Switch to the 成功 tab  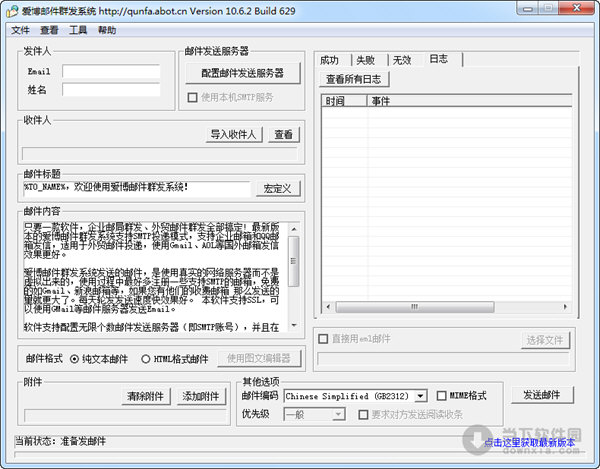tap(331, 60)
